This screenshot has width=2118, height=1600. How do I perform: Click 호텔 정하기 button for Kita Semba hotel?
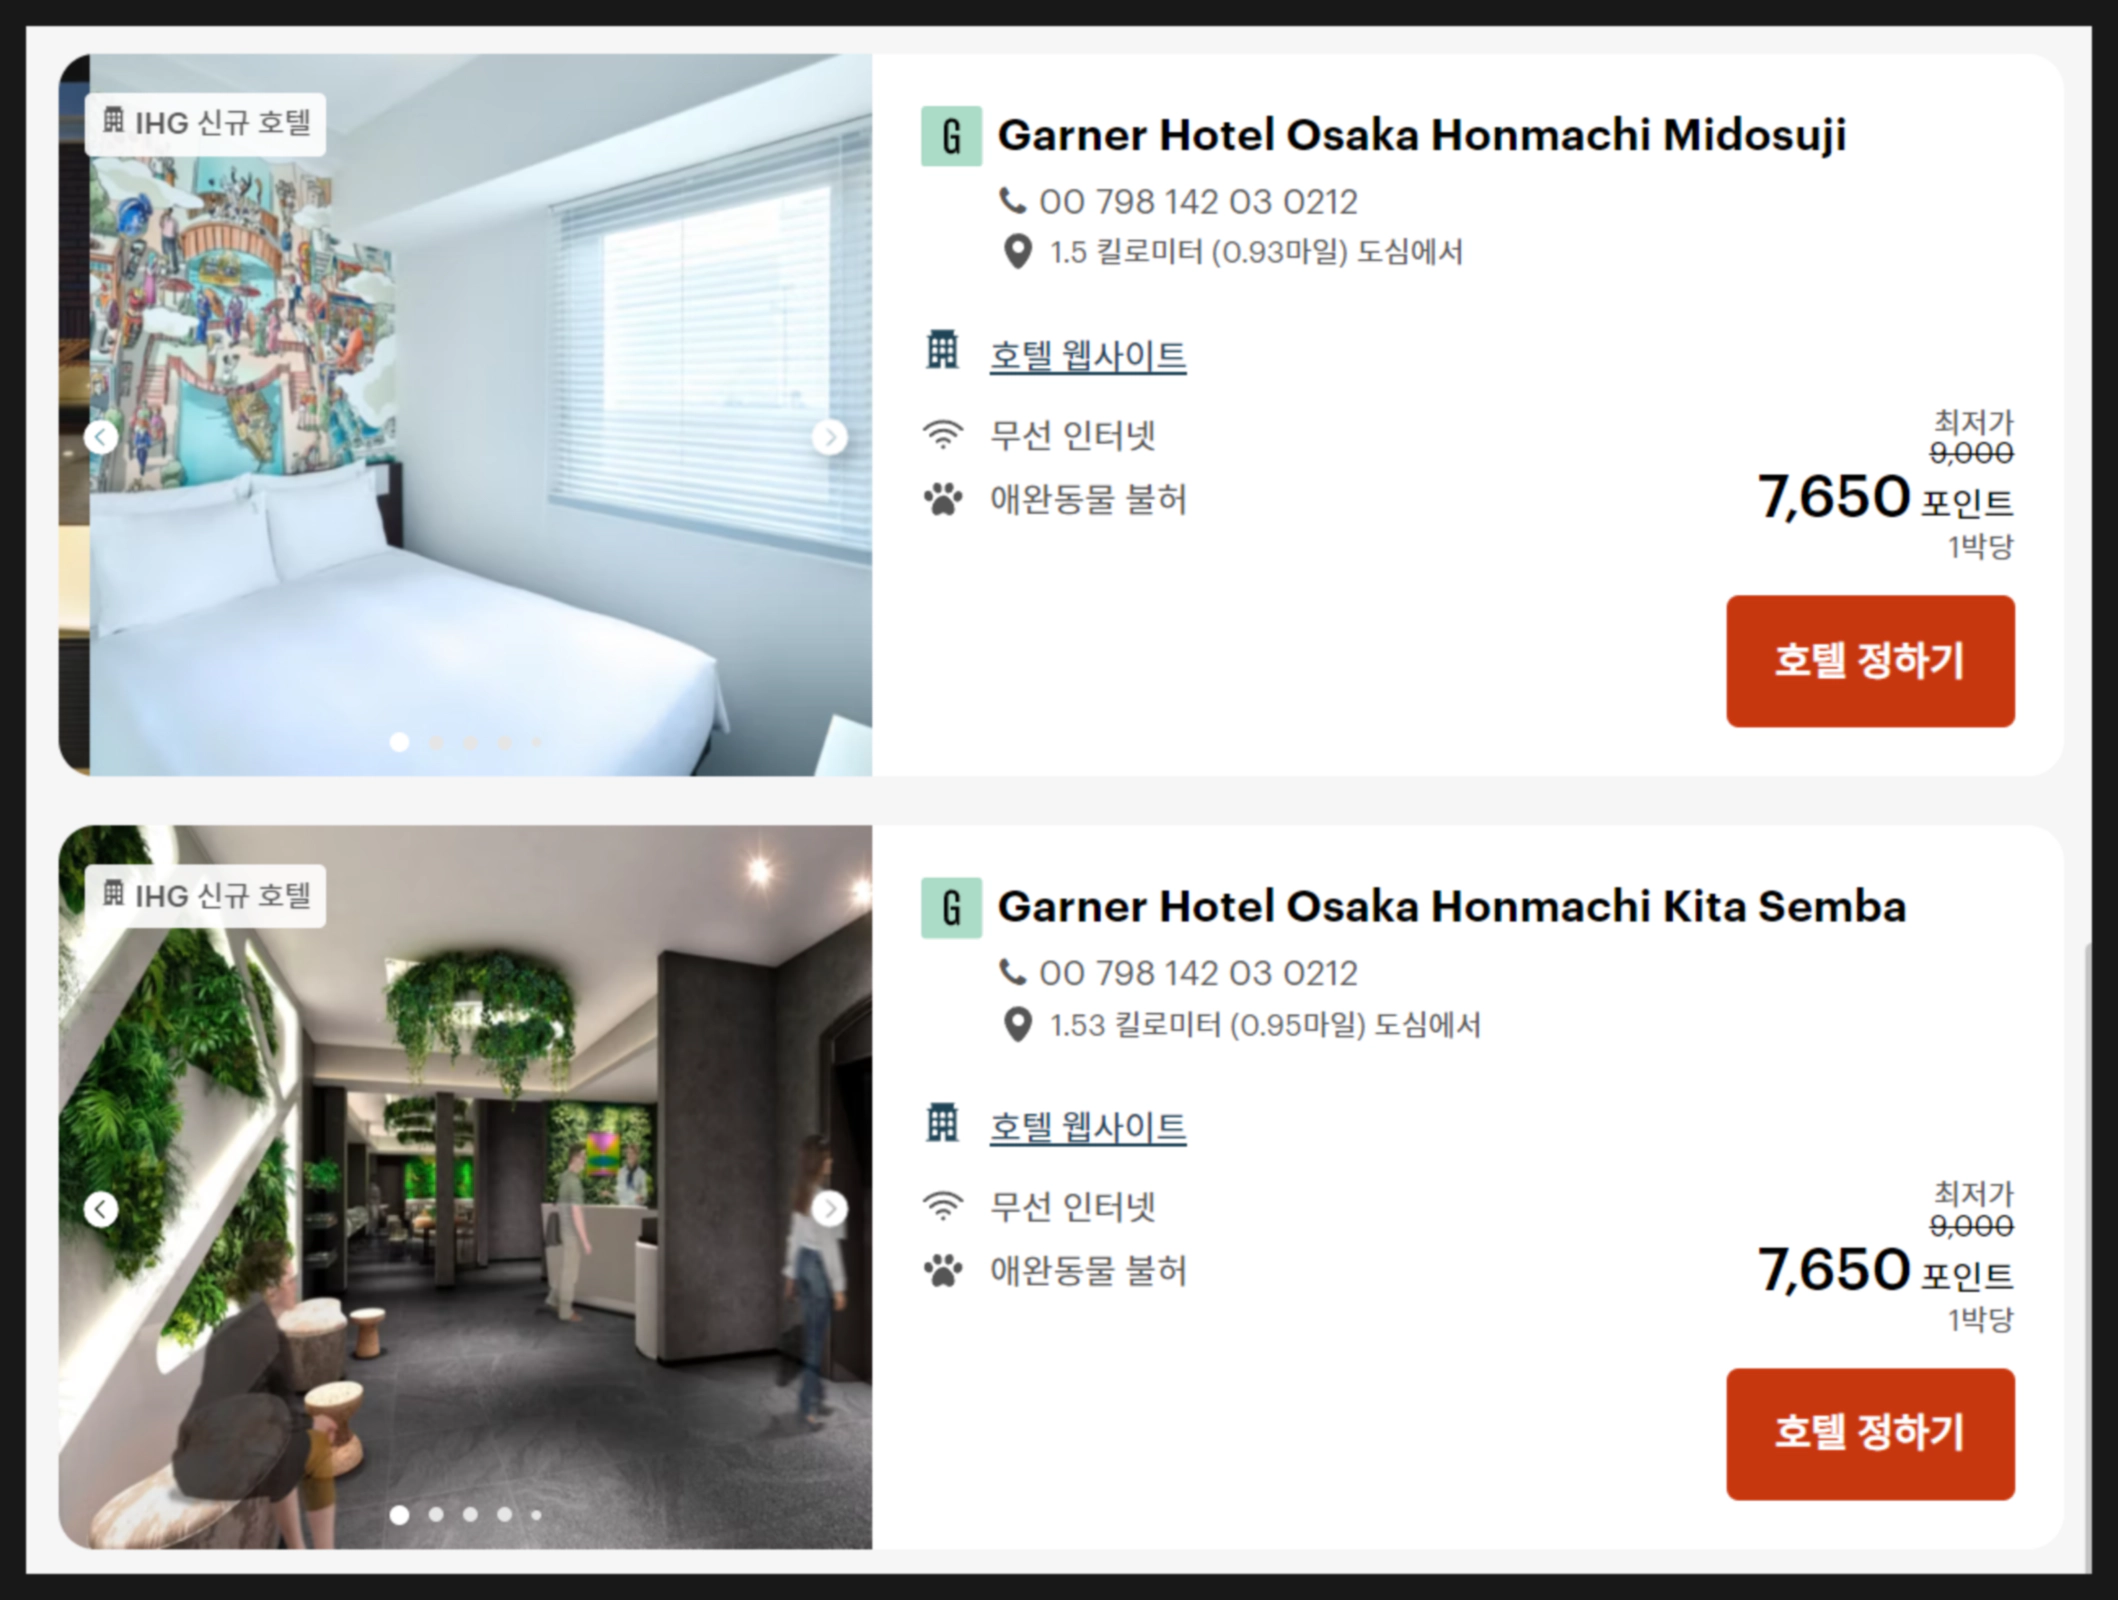[x=1870, y=1434]
